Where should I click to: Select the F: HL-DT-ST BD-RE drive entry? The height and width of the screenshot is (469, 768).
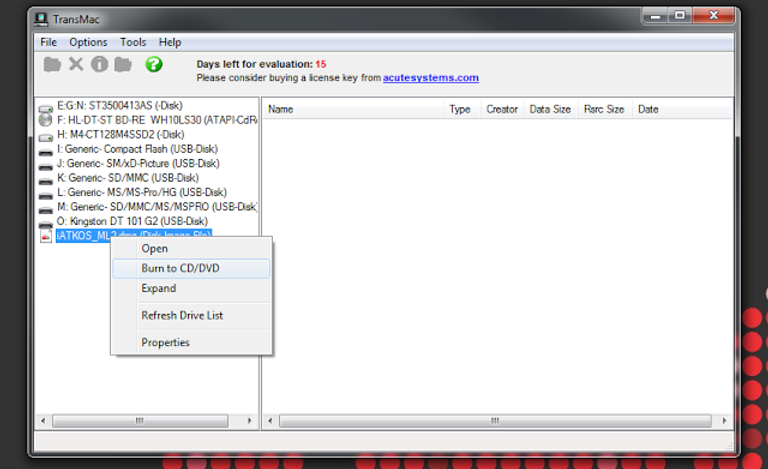pyautogui.click(x=157, y=120)
